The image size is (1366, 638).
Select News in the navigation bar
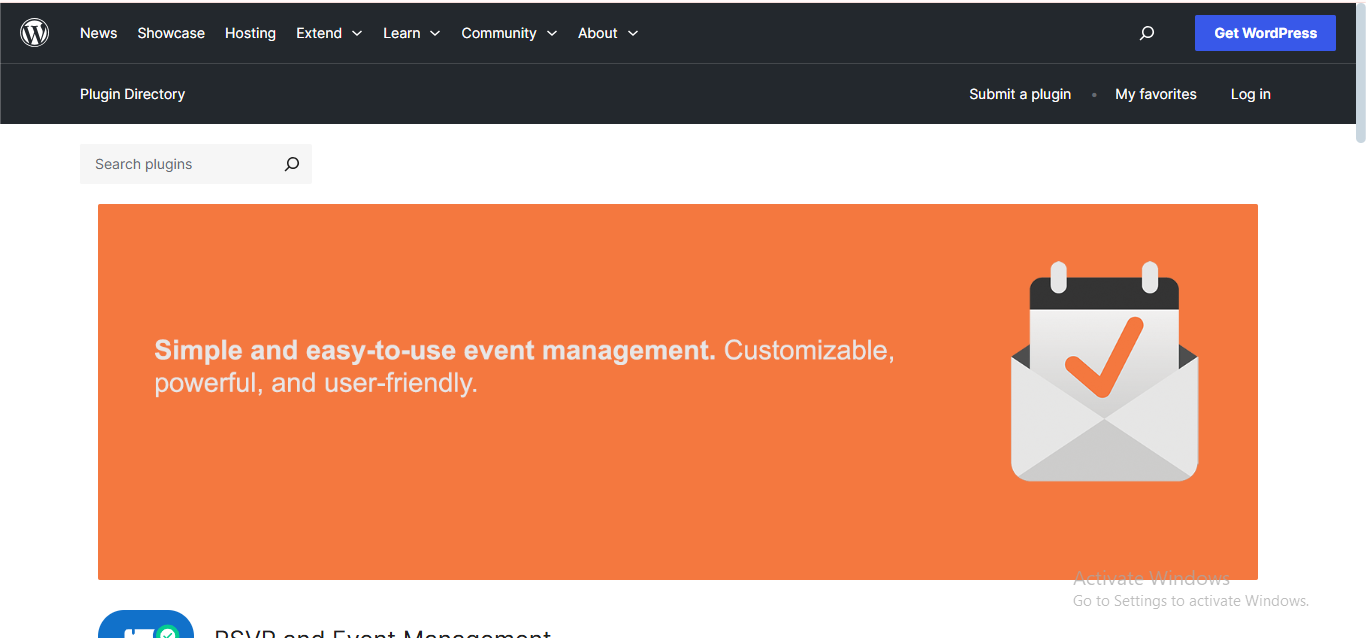click(98, 32)
